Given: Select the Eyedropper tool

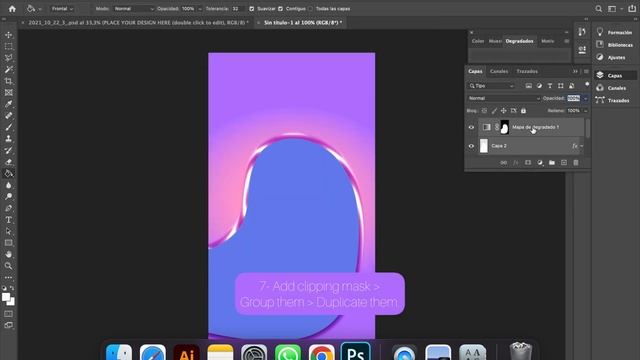Looking at the screenshot, I should [x=9, y=104].
